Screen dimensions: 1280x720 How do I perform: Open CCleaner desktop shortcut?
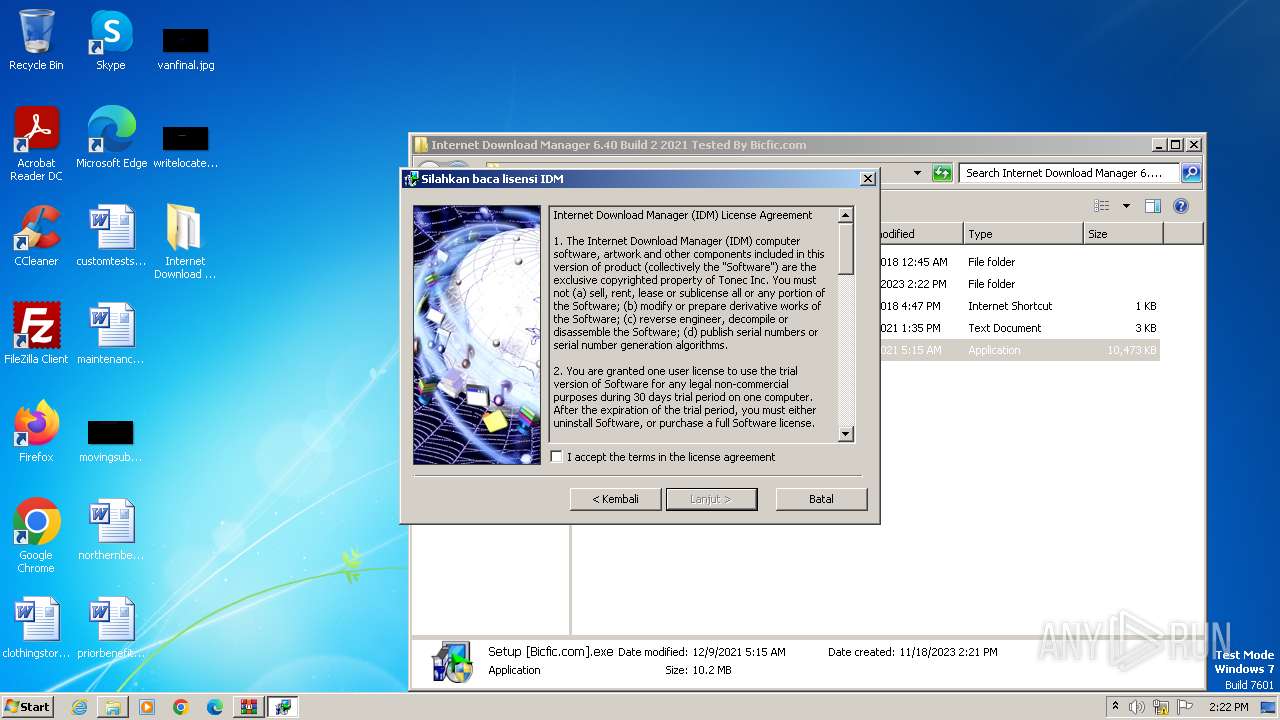(x=36, y=236)
